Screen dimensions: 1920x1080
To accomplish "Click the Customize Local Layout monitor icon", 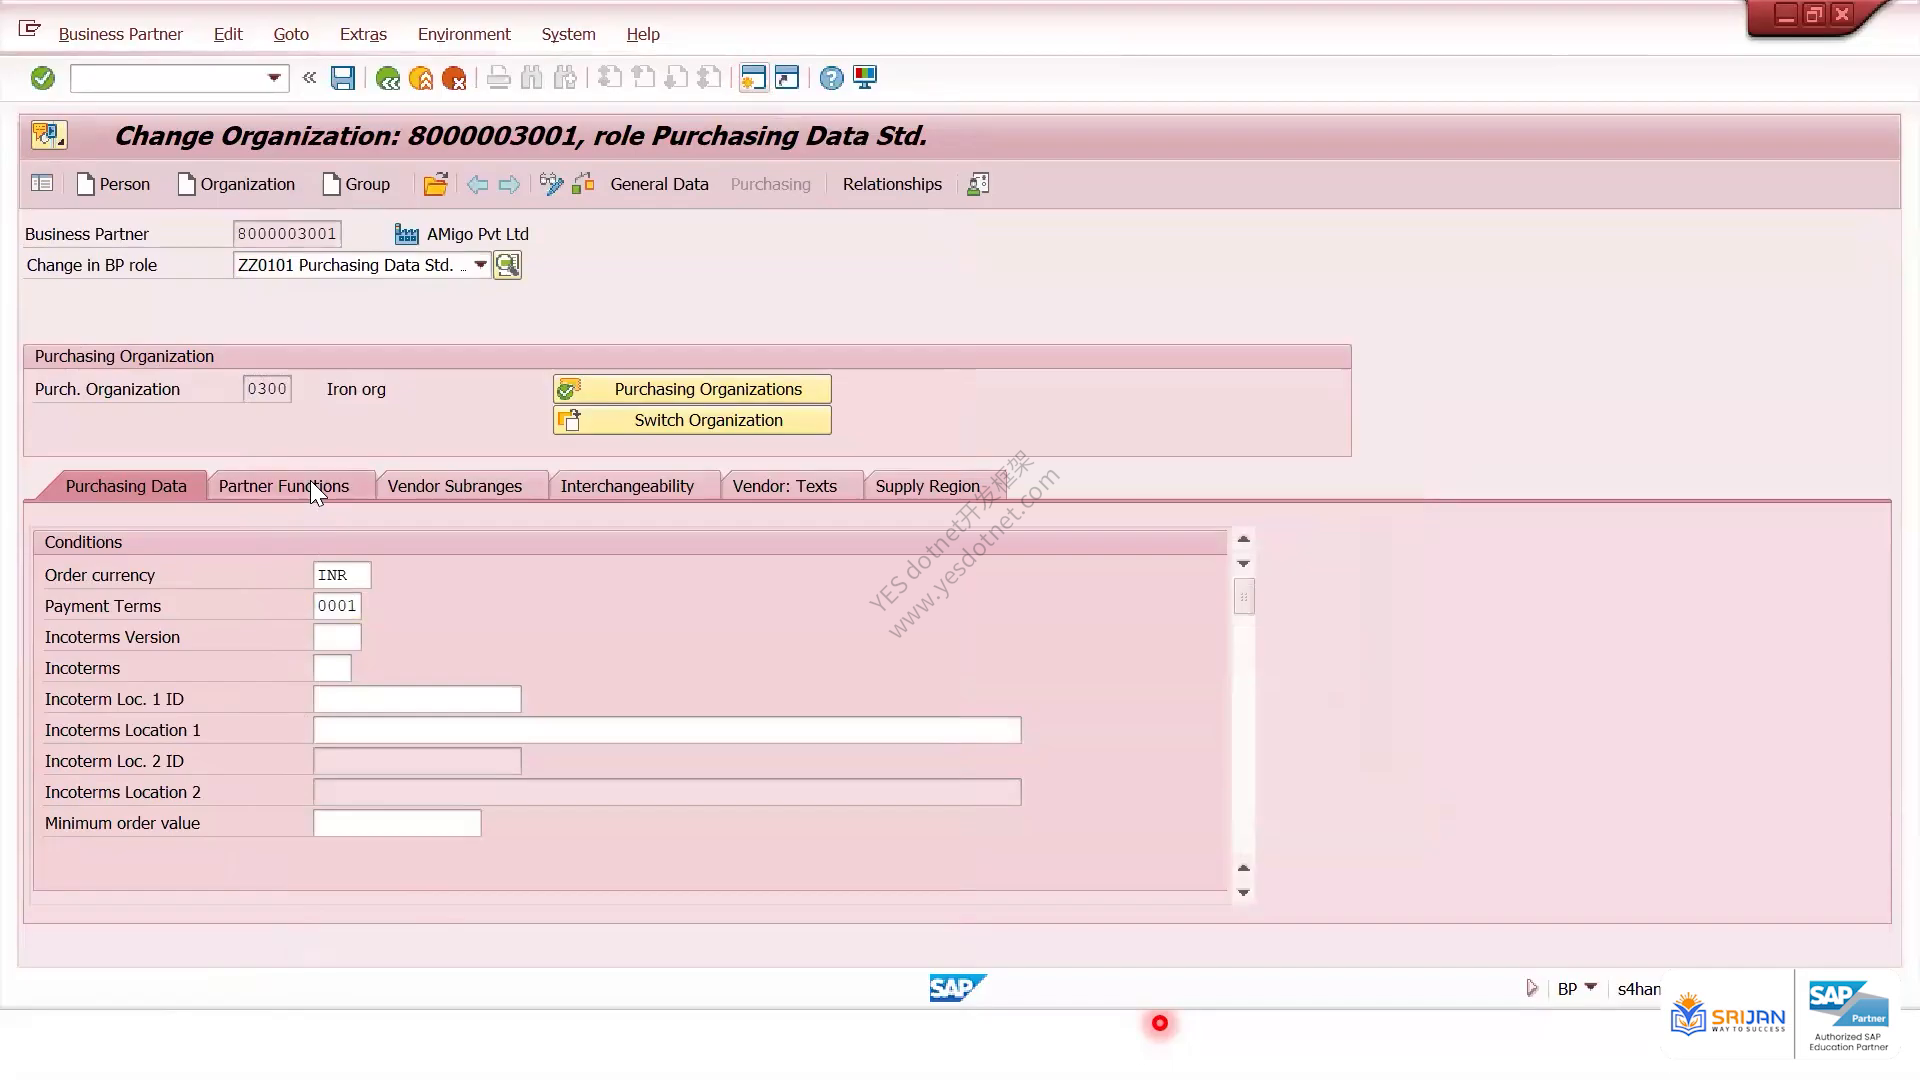I will pyautogui.click(x=865, y=78).
